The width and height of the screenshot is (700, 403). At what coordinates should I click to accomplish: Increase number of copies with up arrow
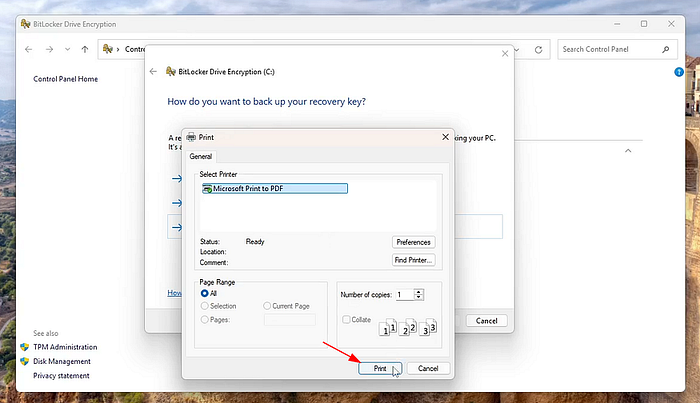coord(418,292)
